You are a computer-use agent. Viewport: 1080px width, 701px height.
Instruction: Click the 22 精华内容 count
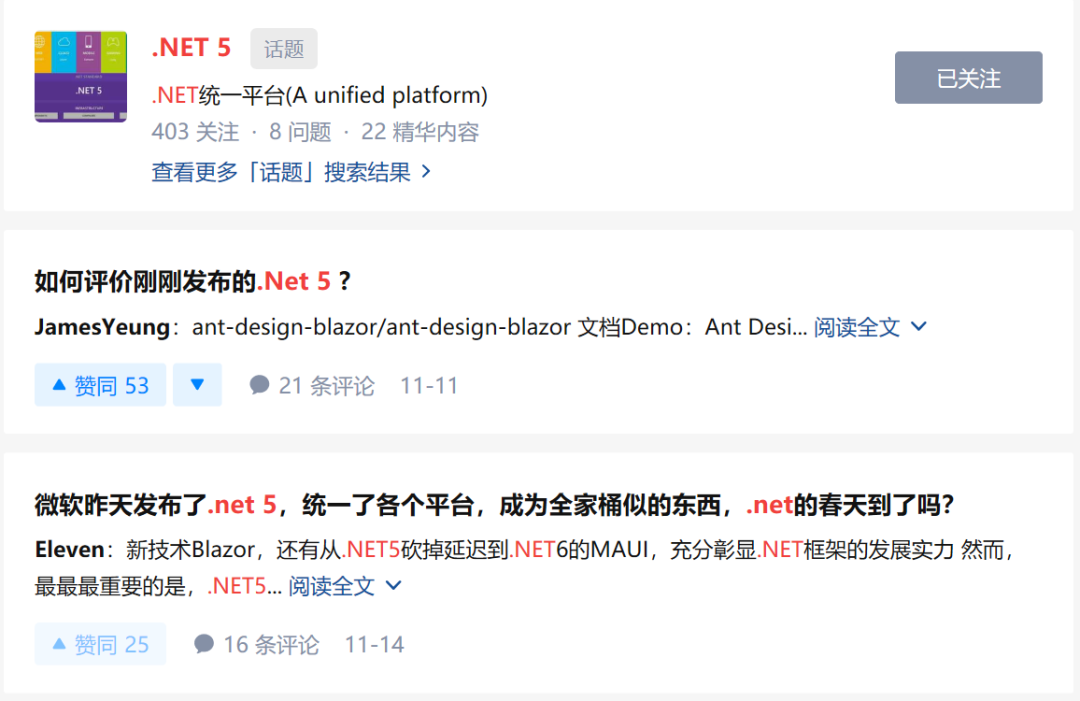(x=419, y=132)
